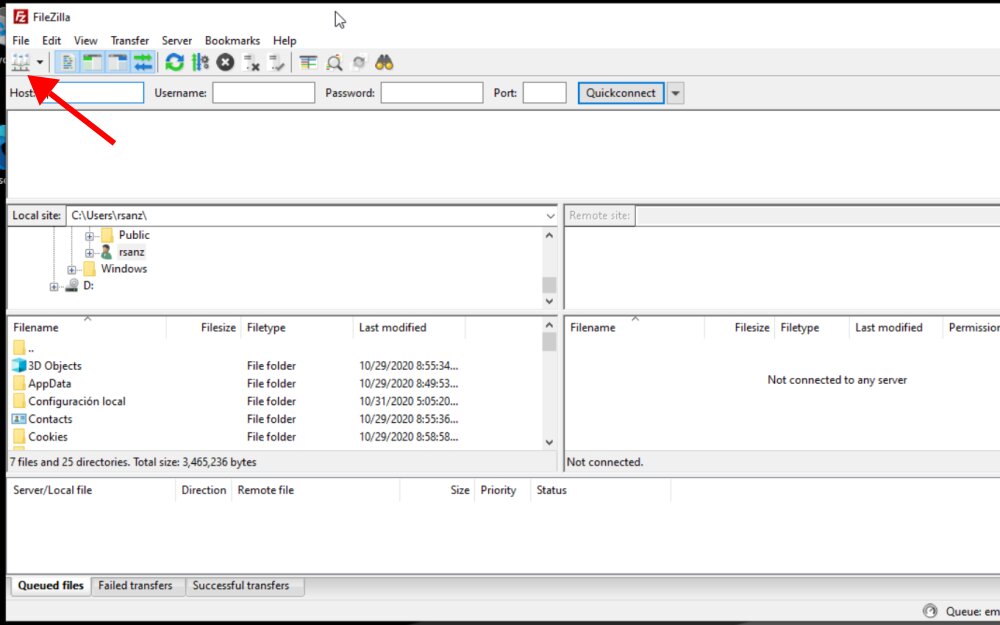Open the directory listing filters dialog
This screenshot has height=625, width=1000.
pos(309,62)
